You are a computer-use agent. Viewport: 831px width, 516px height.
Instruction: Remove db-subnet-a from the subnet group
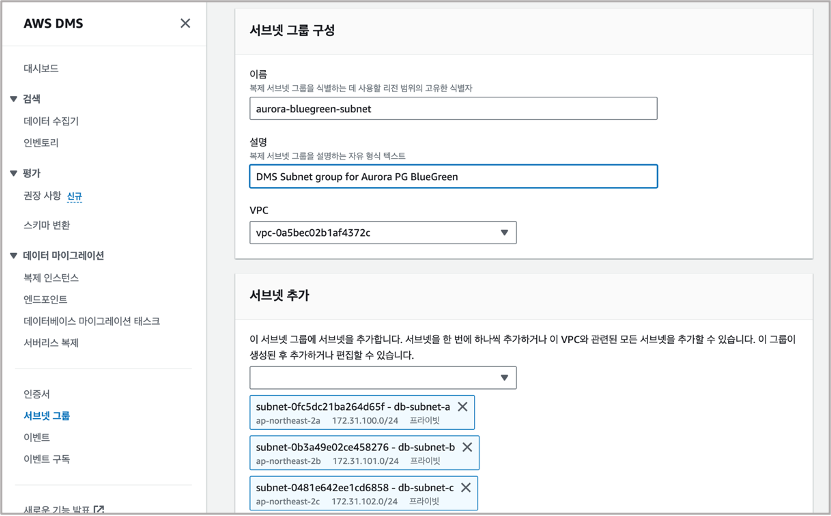463,406
